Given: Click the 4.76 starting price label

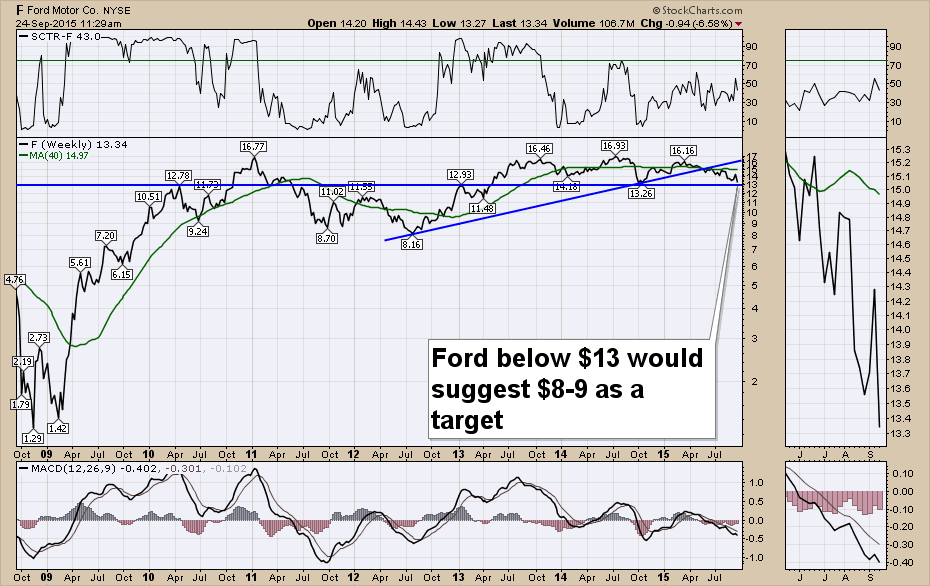Looking at the screenshot, I should coord(15,280).
